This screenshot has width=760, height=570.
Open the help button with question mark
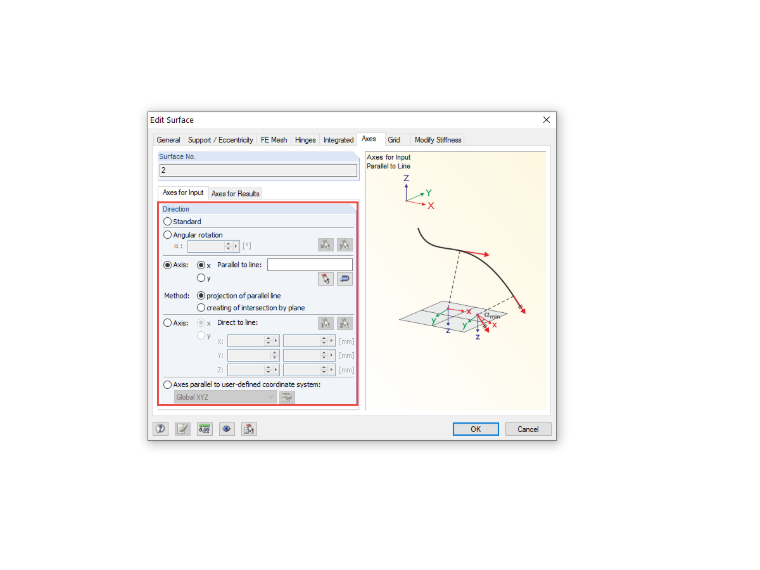[x=160, y=429]
